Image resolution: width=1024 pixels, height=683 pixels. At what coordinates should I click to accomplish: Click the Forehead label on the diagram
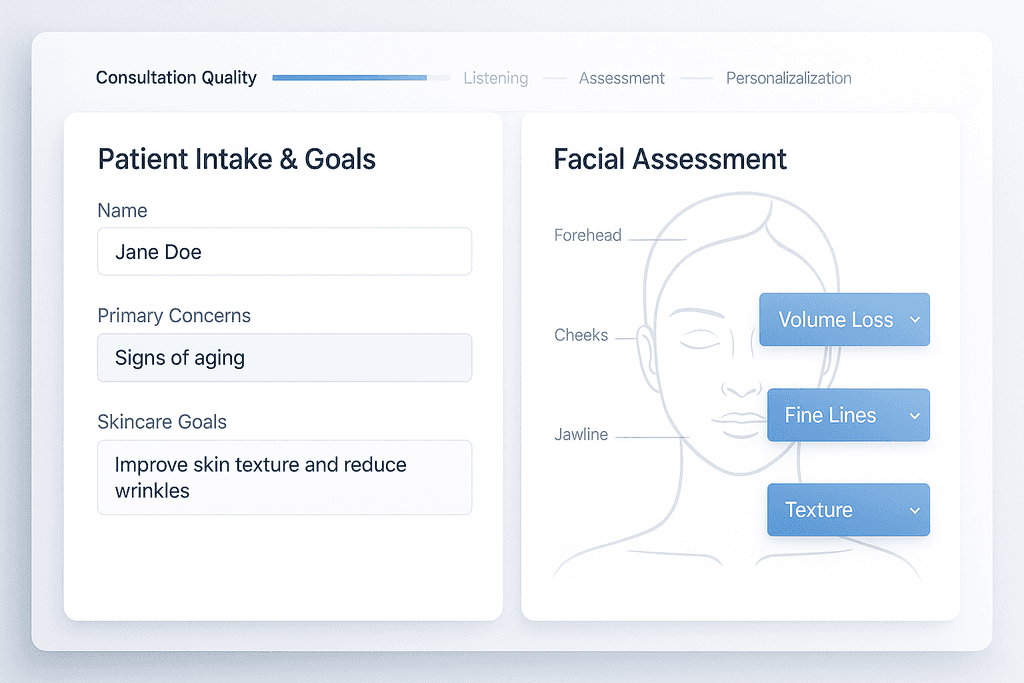click(x=588, y=235)
